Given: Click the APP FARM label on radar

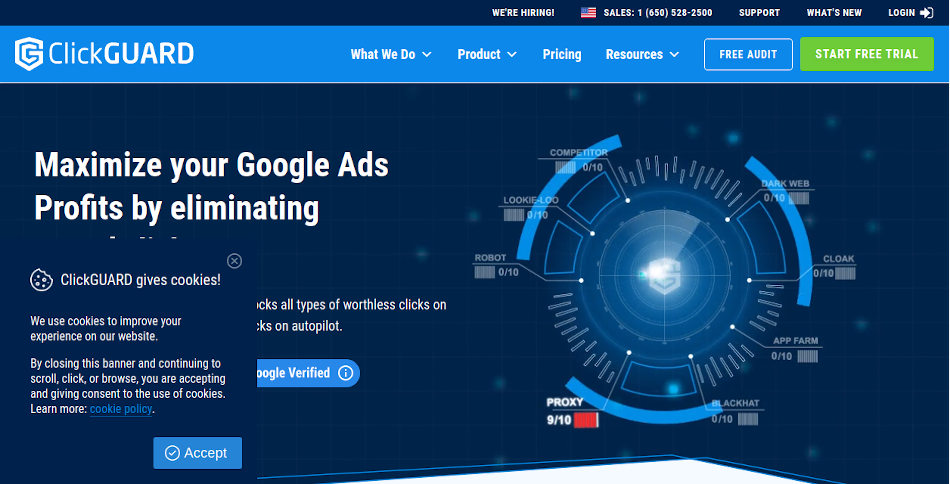Looking at the screenshot, I should [x=796, y=341].
